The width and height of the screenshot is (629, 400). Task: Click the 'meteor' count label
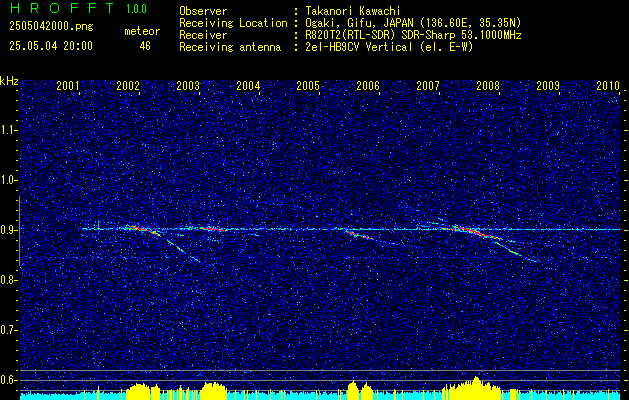tap(142, 31)
